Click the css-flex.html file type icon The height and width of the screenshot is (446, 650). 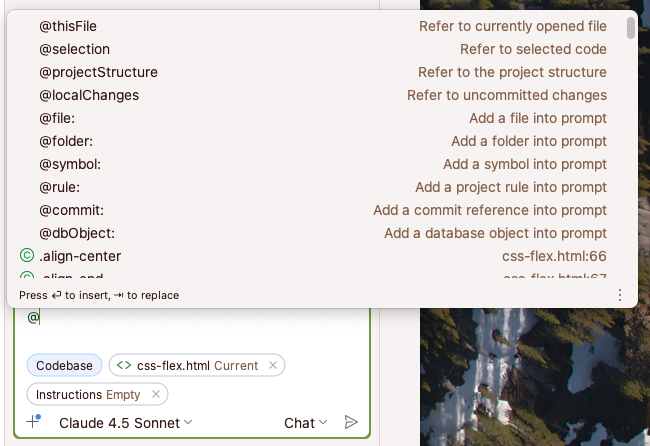[x=125, y=366]
